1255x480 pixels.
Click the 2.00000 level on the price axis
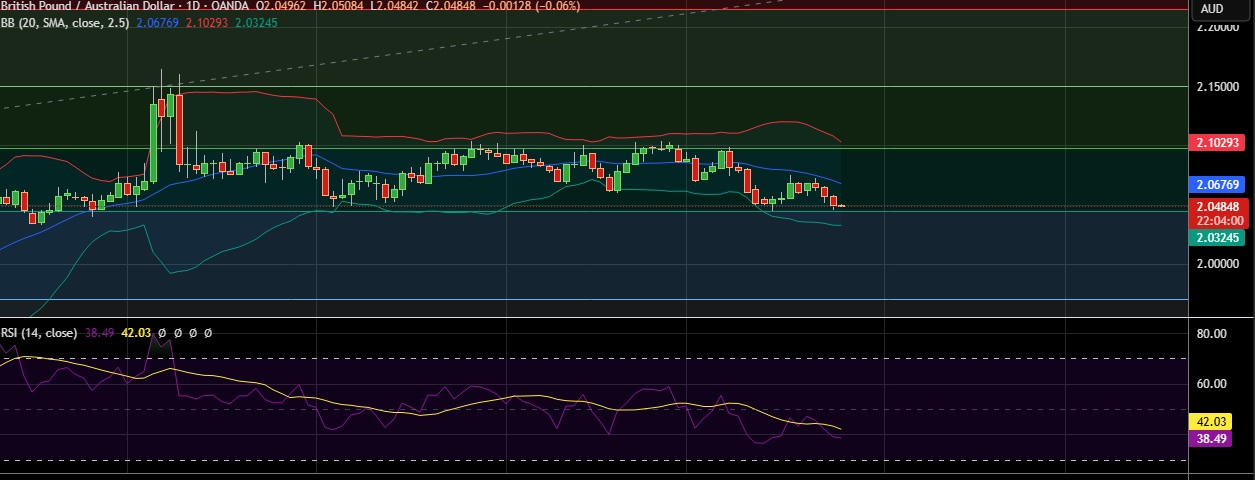pyautogui.click(x=1218, y=264)
